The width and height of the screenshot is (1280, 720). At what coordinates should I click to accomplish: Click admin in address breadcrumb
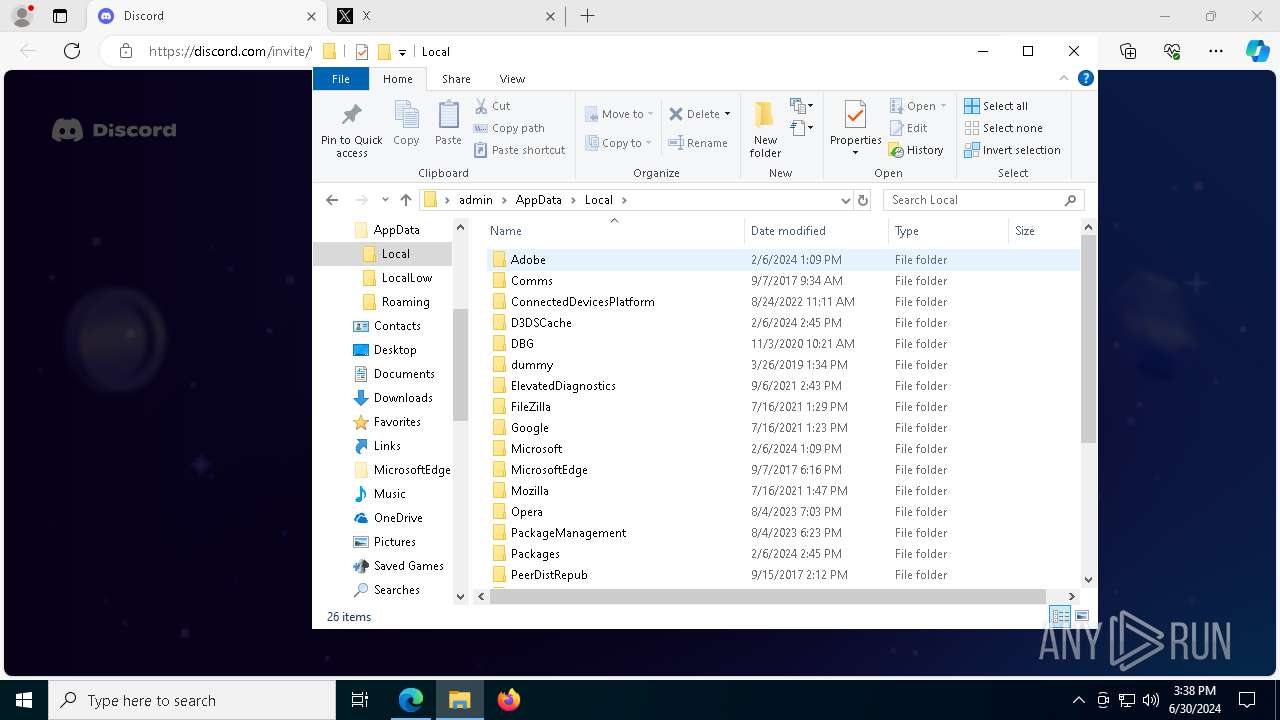pyautogui.click(x=476, y=200)
